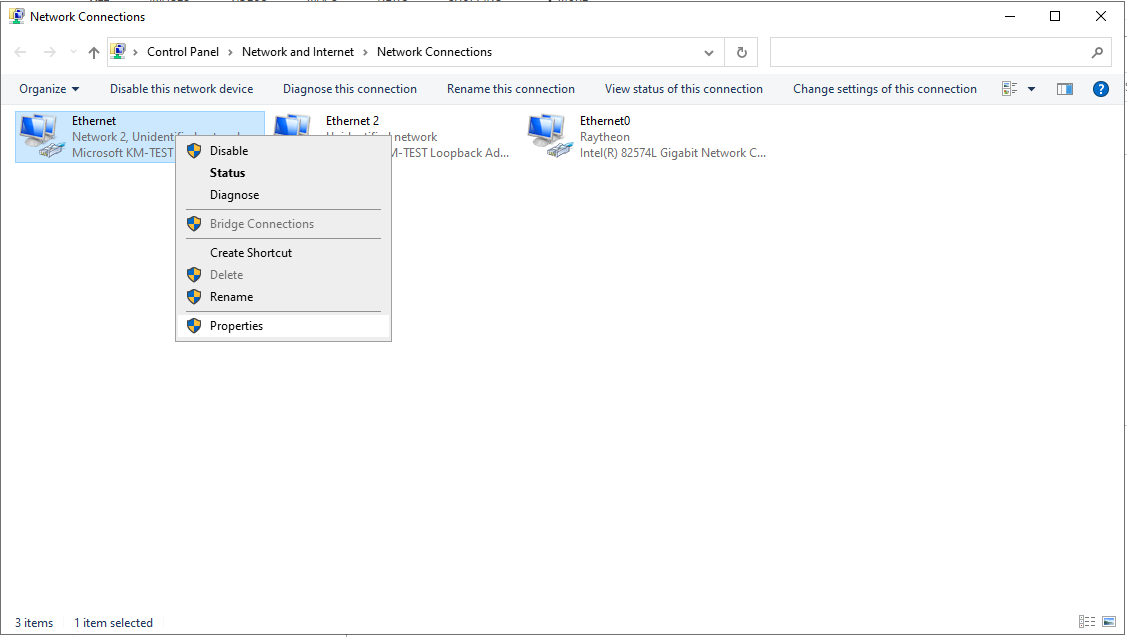The image size is (1127, 637).
Task: Toggle the preview pane icon
Action: 1065,89
